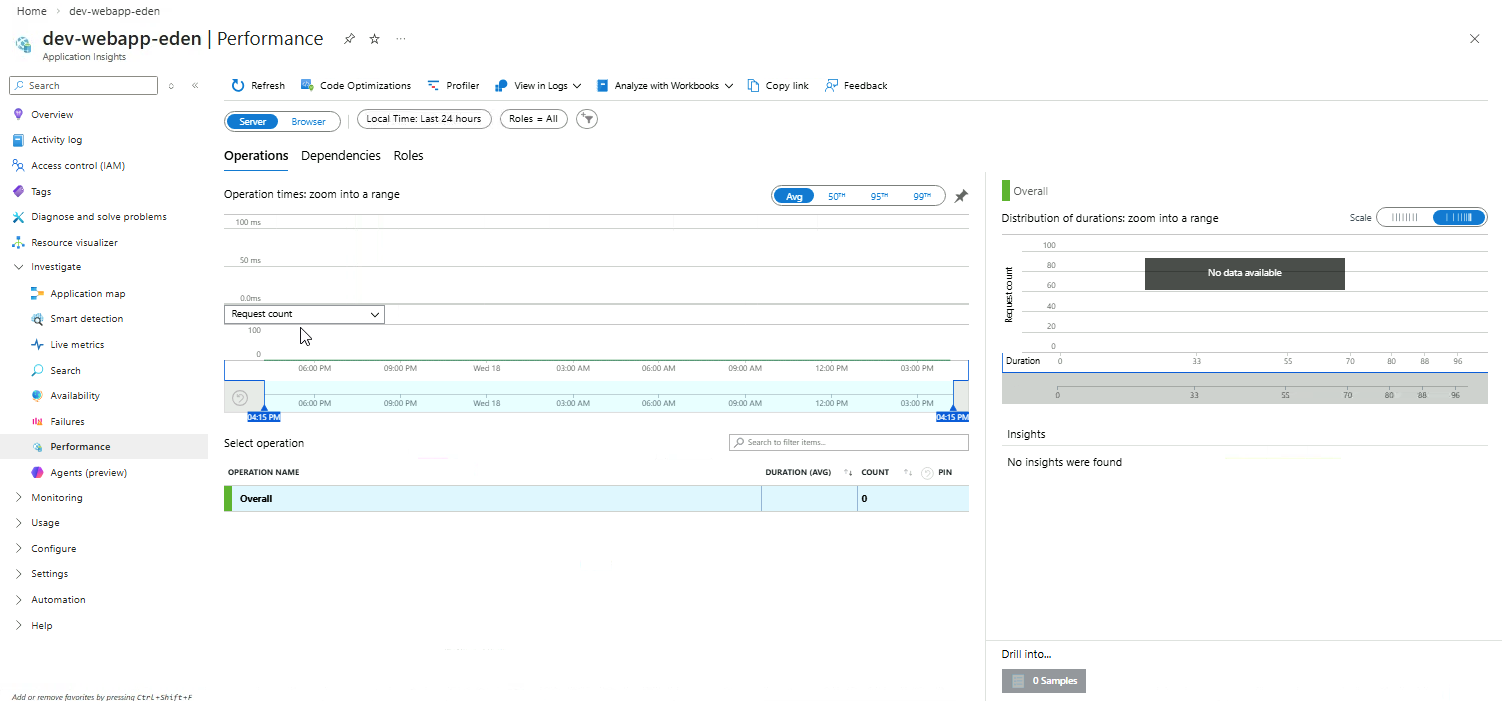Click the search to filter items field
Viewport: 1502px width, 701px height.
tap(848, 442)
